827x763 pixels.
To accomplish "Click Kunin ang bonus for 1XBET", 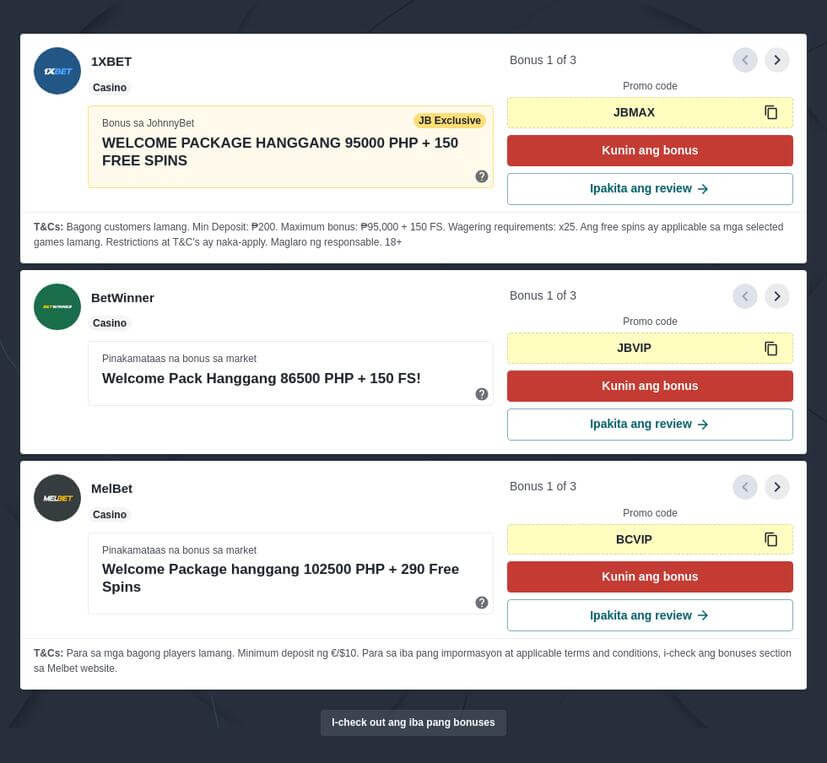I will coord(650,151).
